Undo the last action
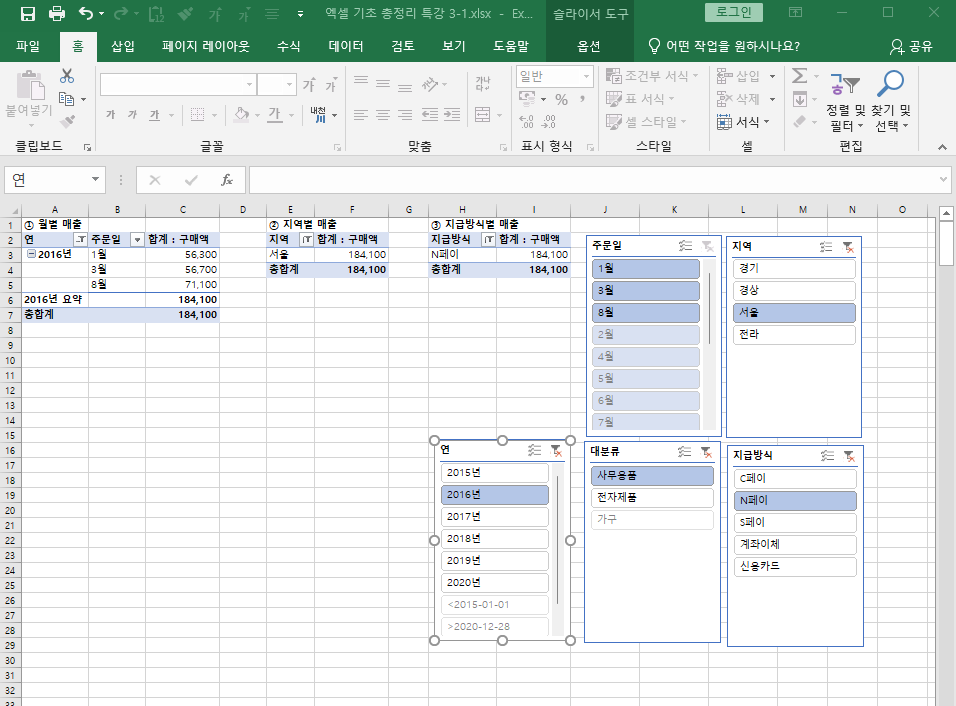 (86, 14)
